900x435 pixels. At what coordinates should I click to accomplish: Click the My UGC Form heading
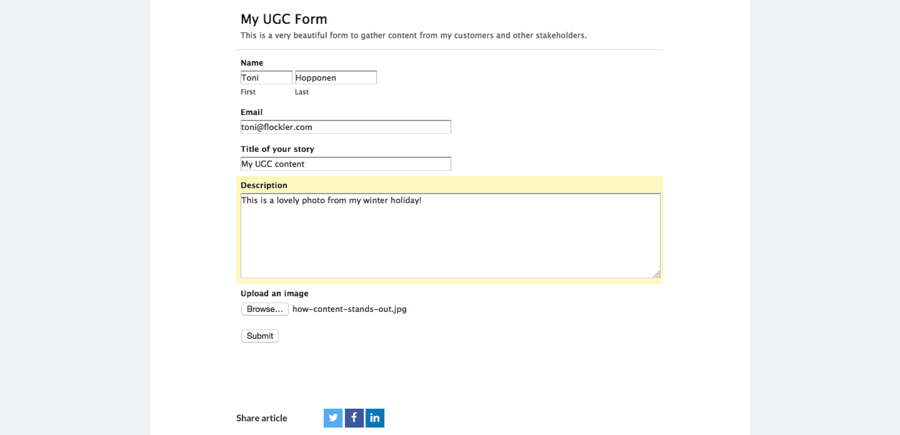click(x=284, y=19)
